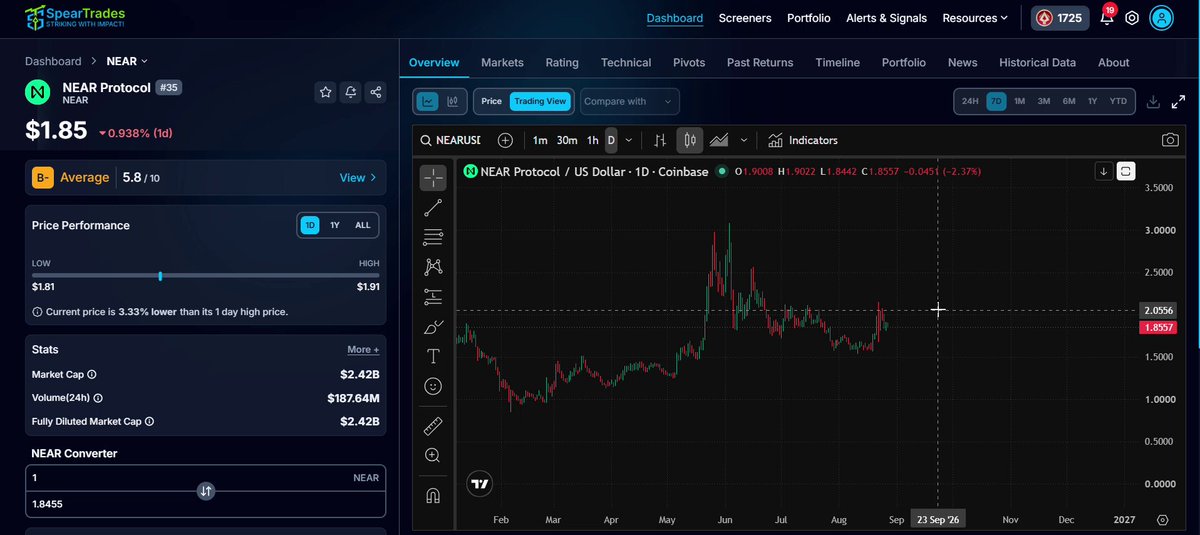Go to Screeners in top navigation
The height and width of the screenshot is (535, 1200).
[x=745, y=18]
